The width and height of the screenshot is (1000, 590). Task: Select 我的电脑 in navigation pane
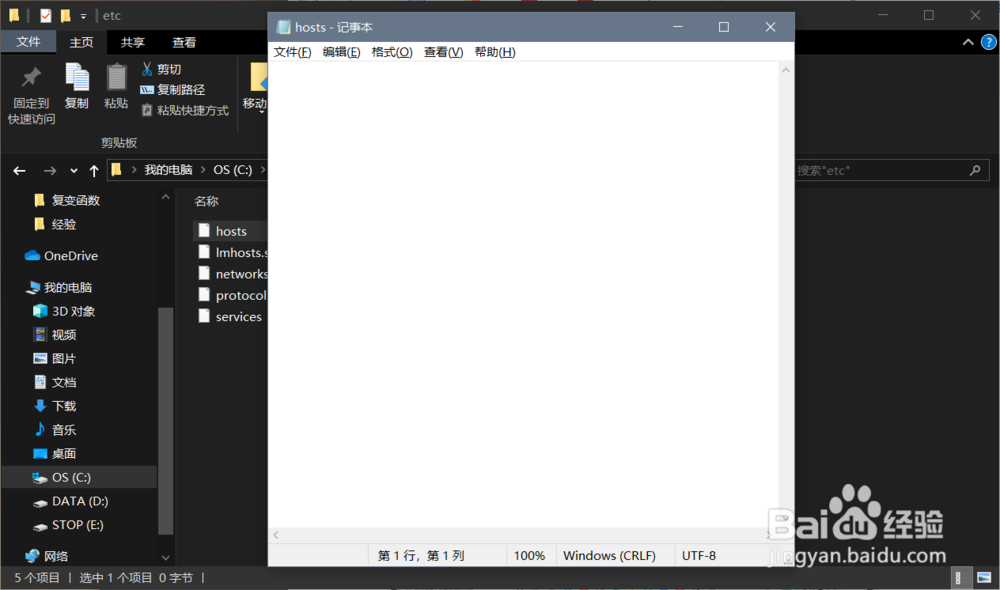[59, 288]
